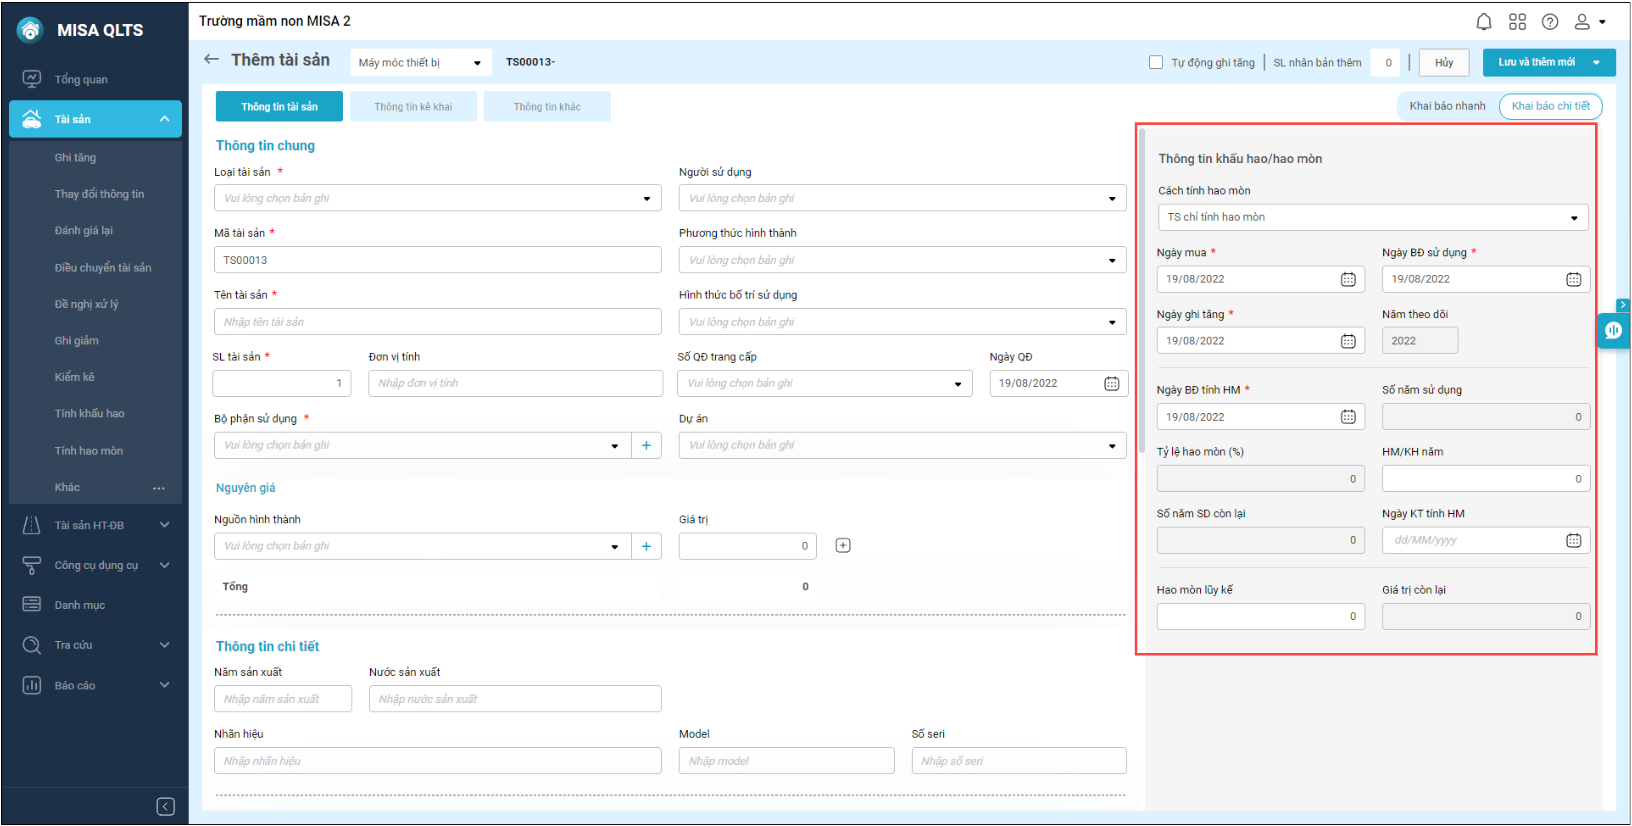Enable Tự động ghi tăng checkbox

click(x=1156, y=63)
